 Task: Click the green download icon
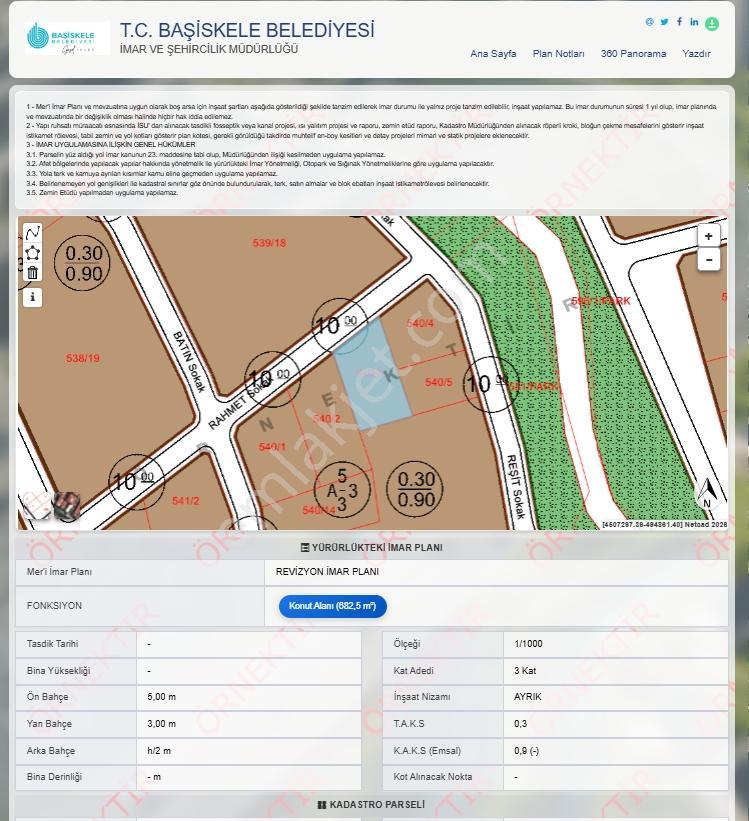pos(712,24)
